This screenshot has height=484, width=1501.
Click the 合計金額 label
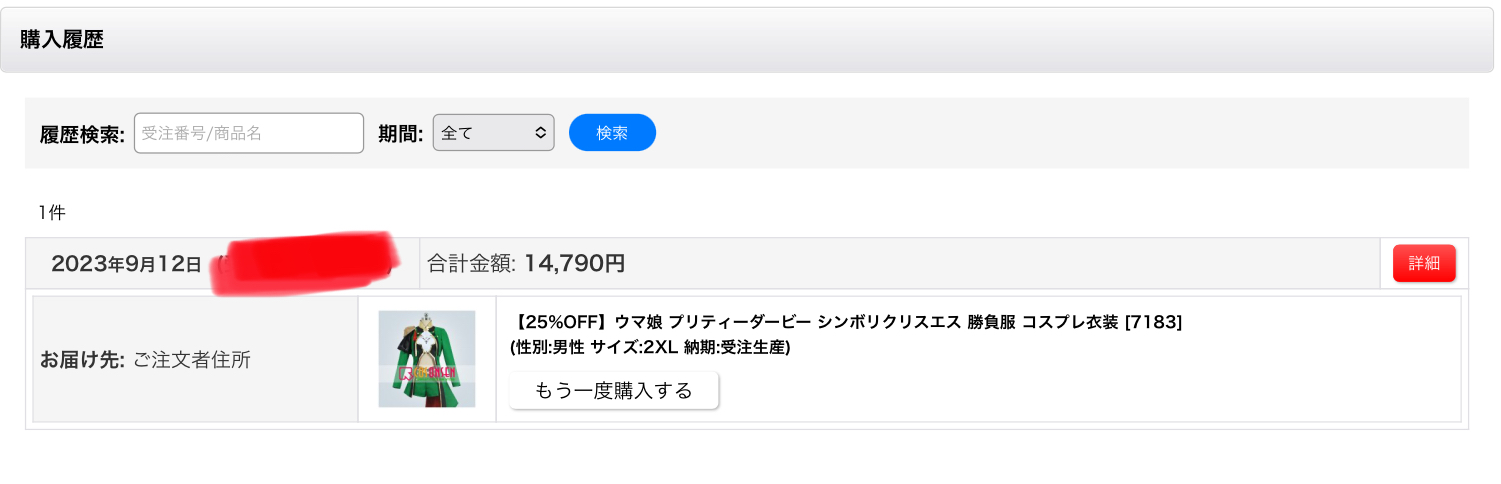[x=471, y=264]
